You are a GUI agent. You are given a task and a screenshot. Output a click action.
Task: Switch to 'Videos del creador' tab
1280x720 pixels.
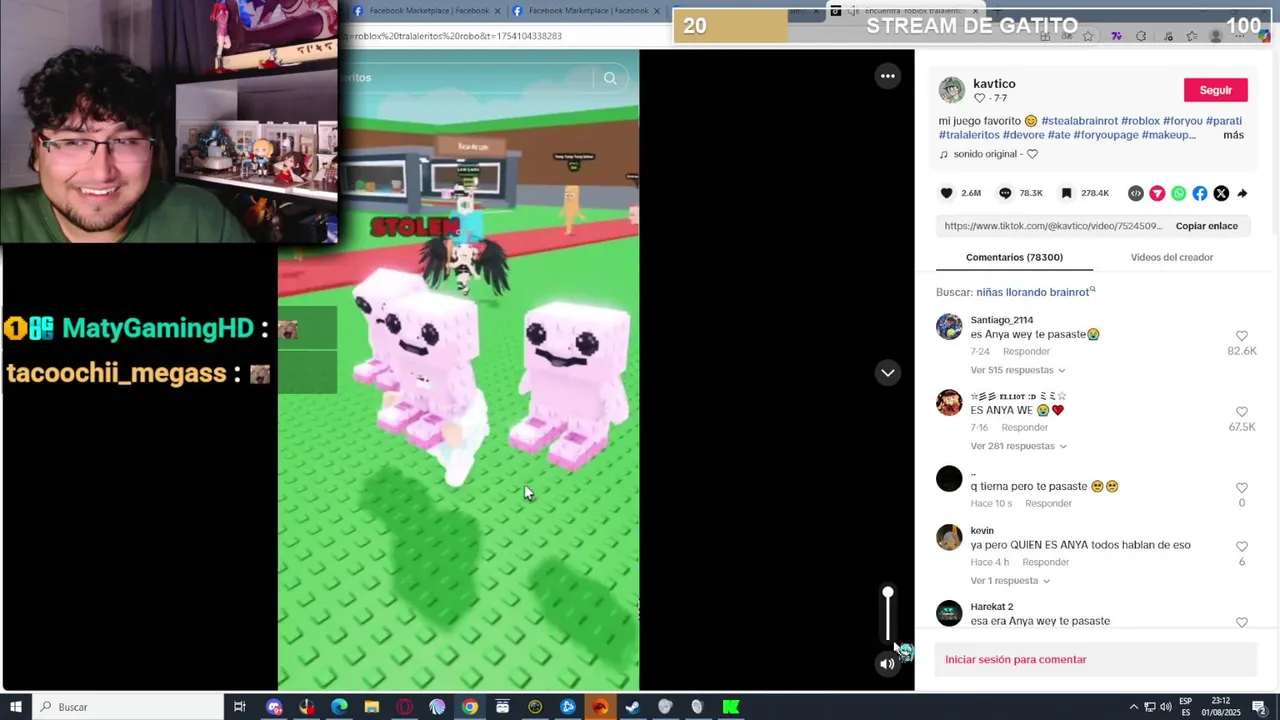(1171, 257)
